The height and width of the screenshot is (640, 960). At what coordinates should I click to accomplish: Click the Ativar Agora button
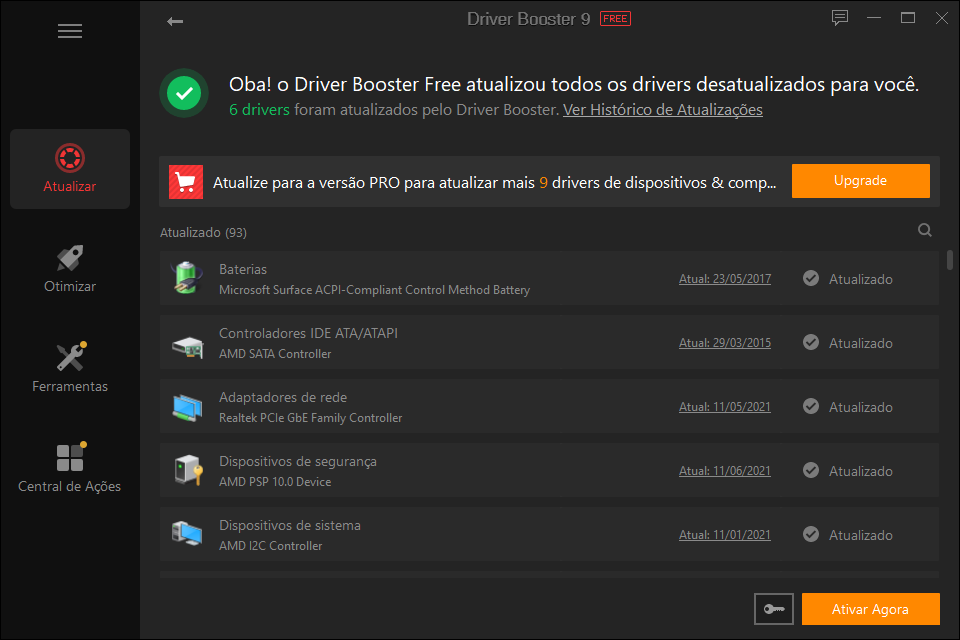(x=870, y=609)
